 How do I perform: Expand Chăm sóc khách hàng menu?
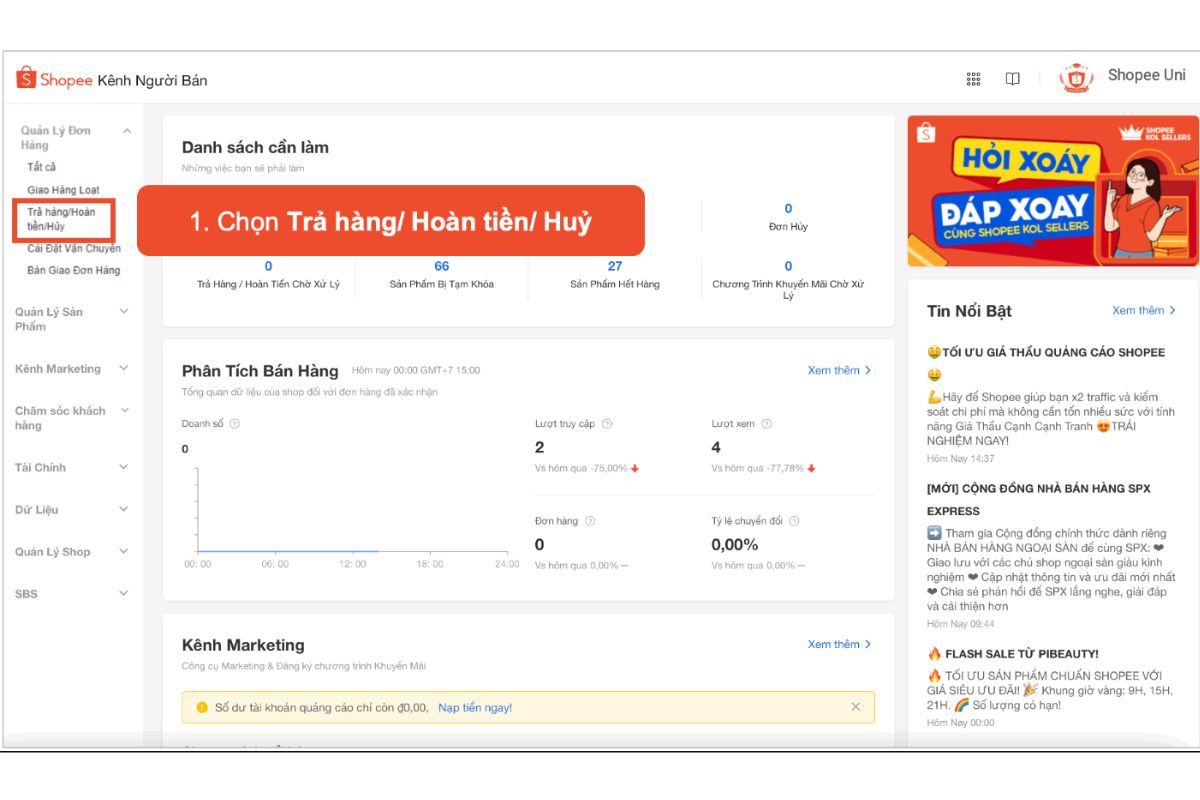(124, 411)
